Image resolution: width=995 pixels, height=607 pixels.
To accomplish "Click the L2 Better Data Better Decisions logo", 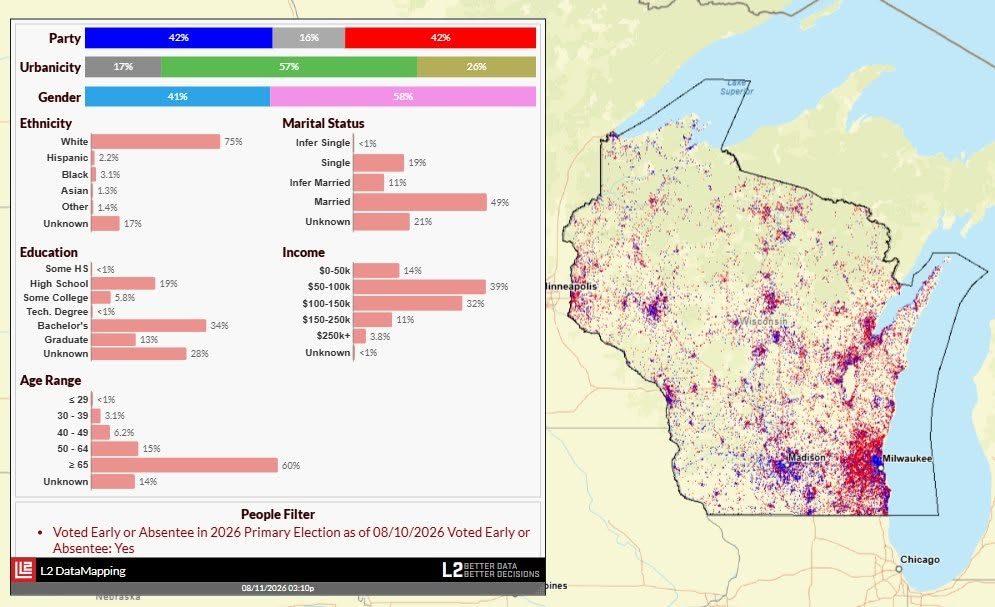I will coord(491,570).
